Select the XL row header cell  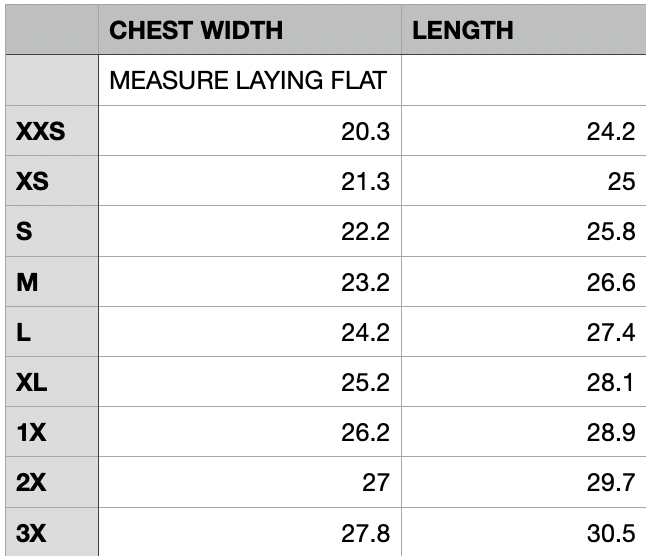52,382
